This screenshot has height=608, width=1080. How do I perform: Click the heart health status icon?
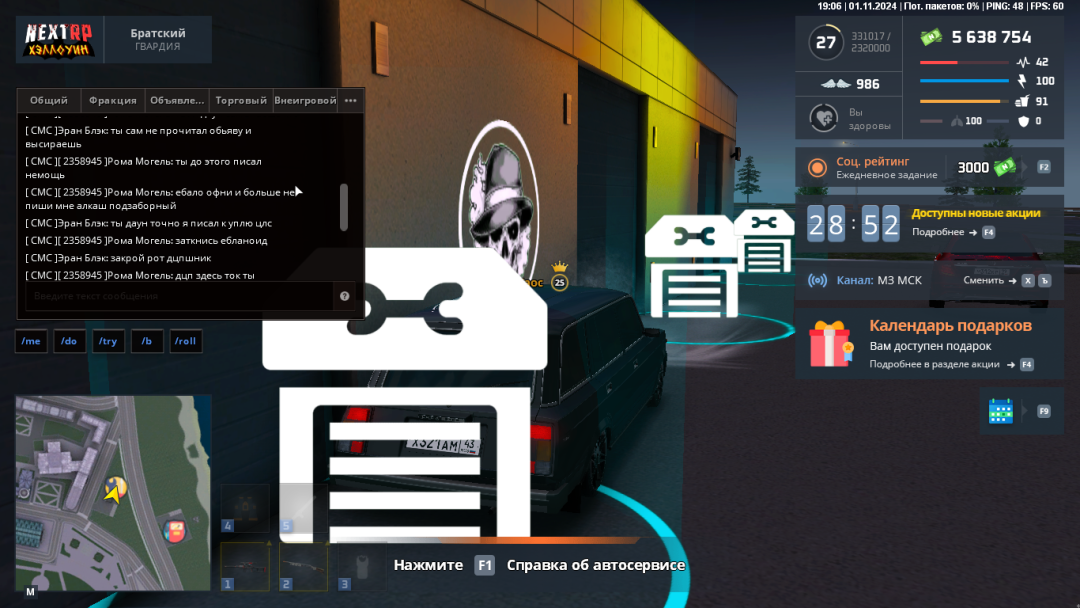pos(823,118)
